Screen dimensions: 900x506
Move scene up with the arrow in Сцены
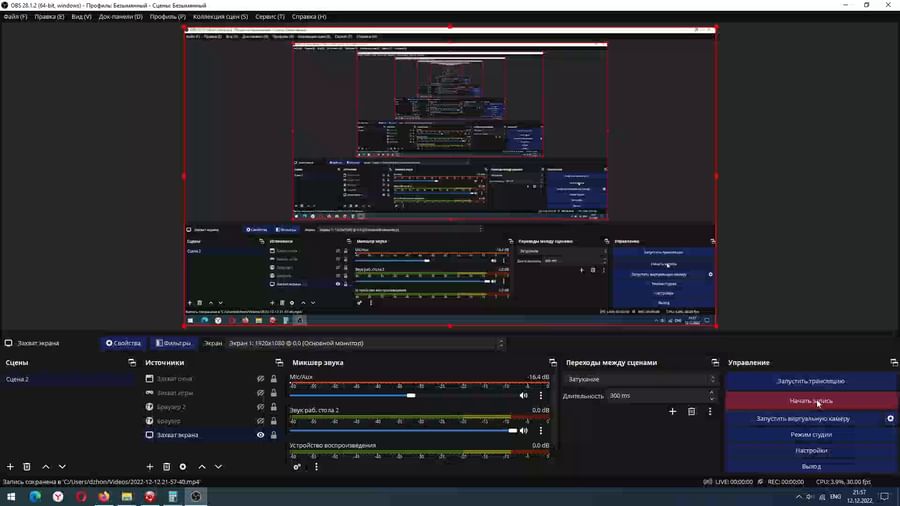(x=46, y=466)
